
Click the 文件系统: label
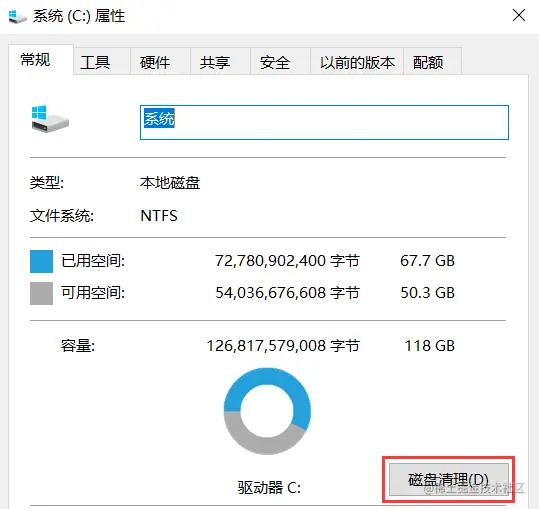(x=62, y=216)
